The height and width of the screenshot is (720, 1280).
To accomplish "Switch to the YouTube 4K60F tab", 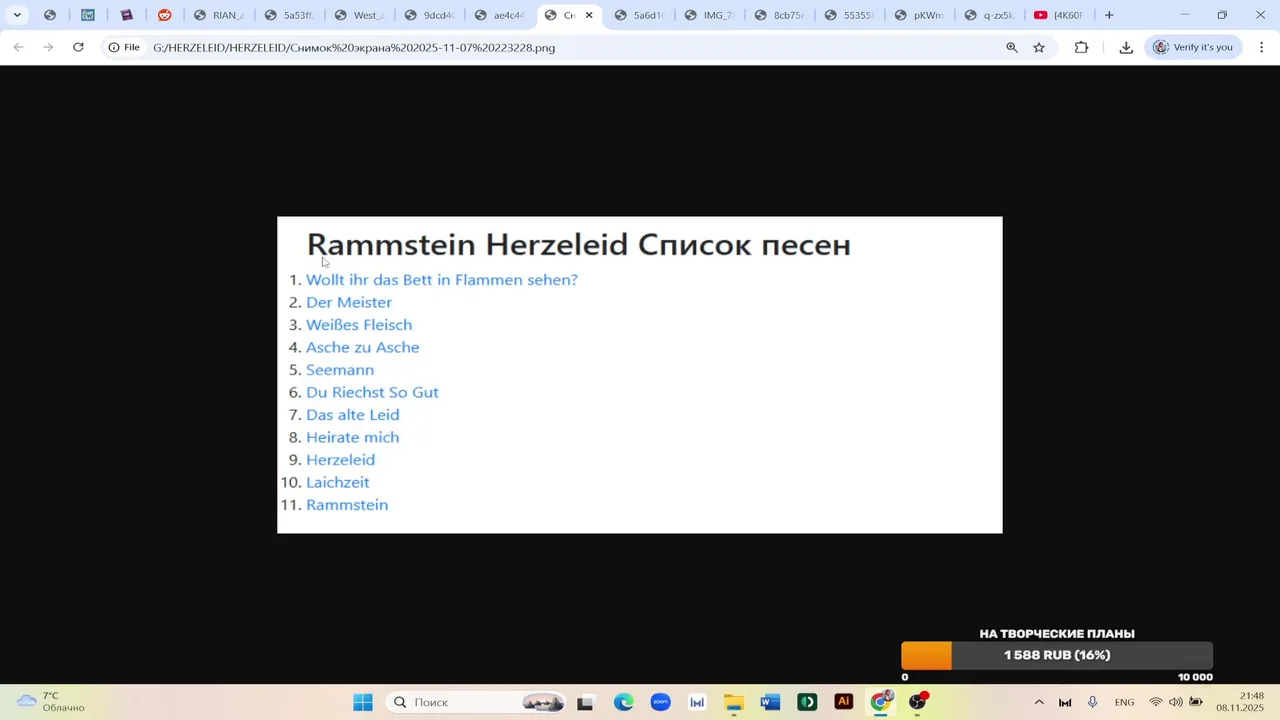I will tap(1058, 15).
